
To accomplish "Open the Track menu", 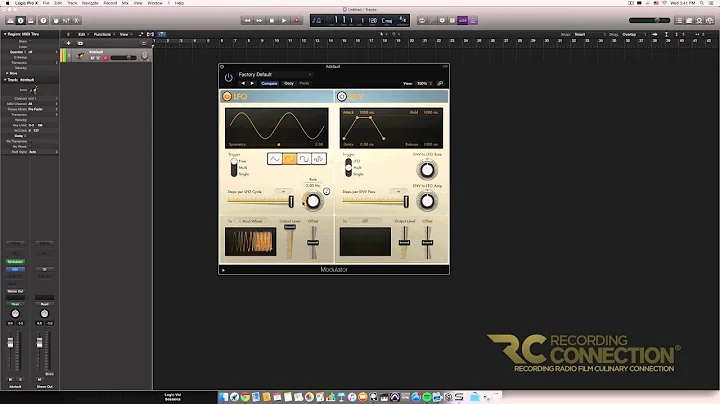I will pyautogui.click(x=72, y=3).
